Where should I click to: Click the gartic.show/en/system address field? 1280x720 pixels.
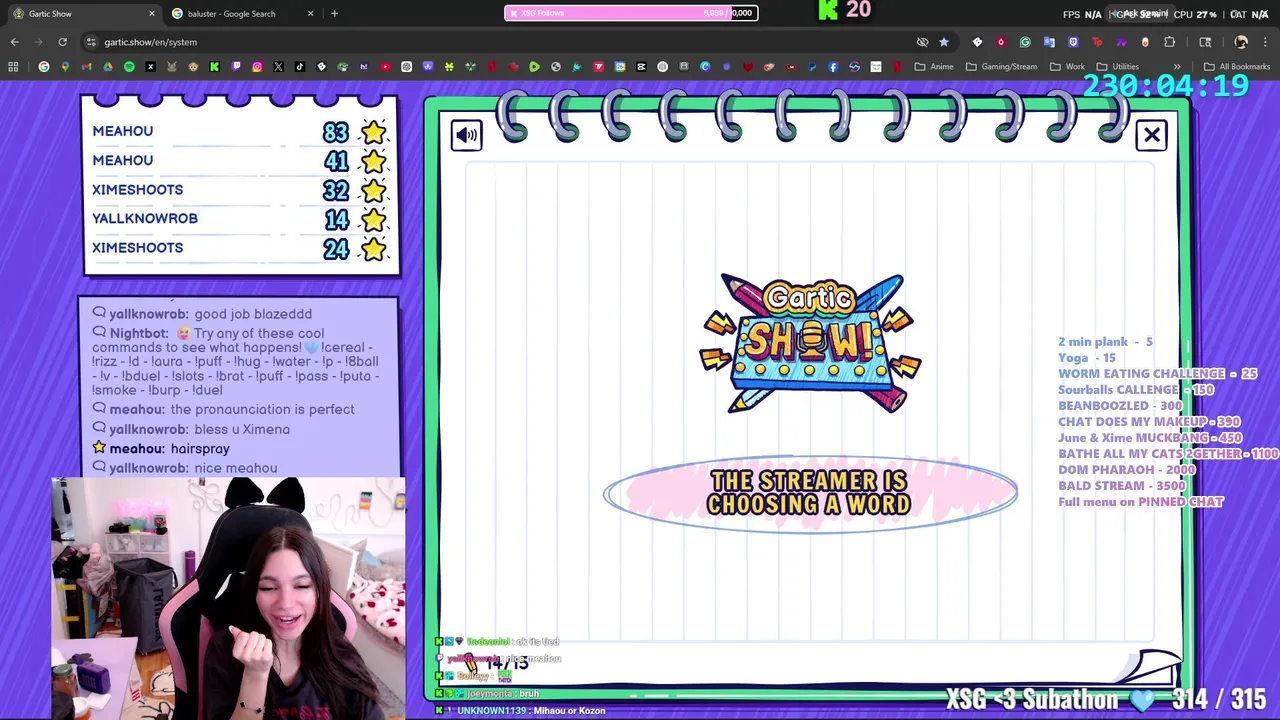pos(151,42)
